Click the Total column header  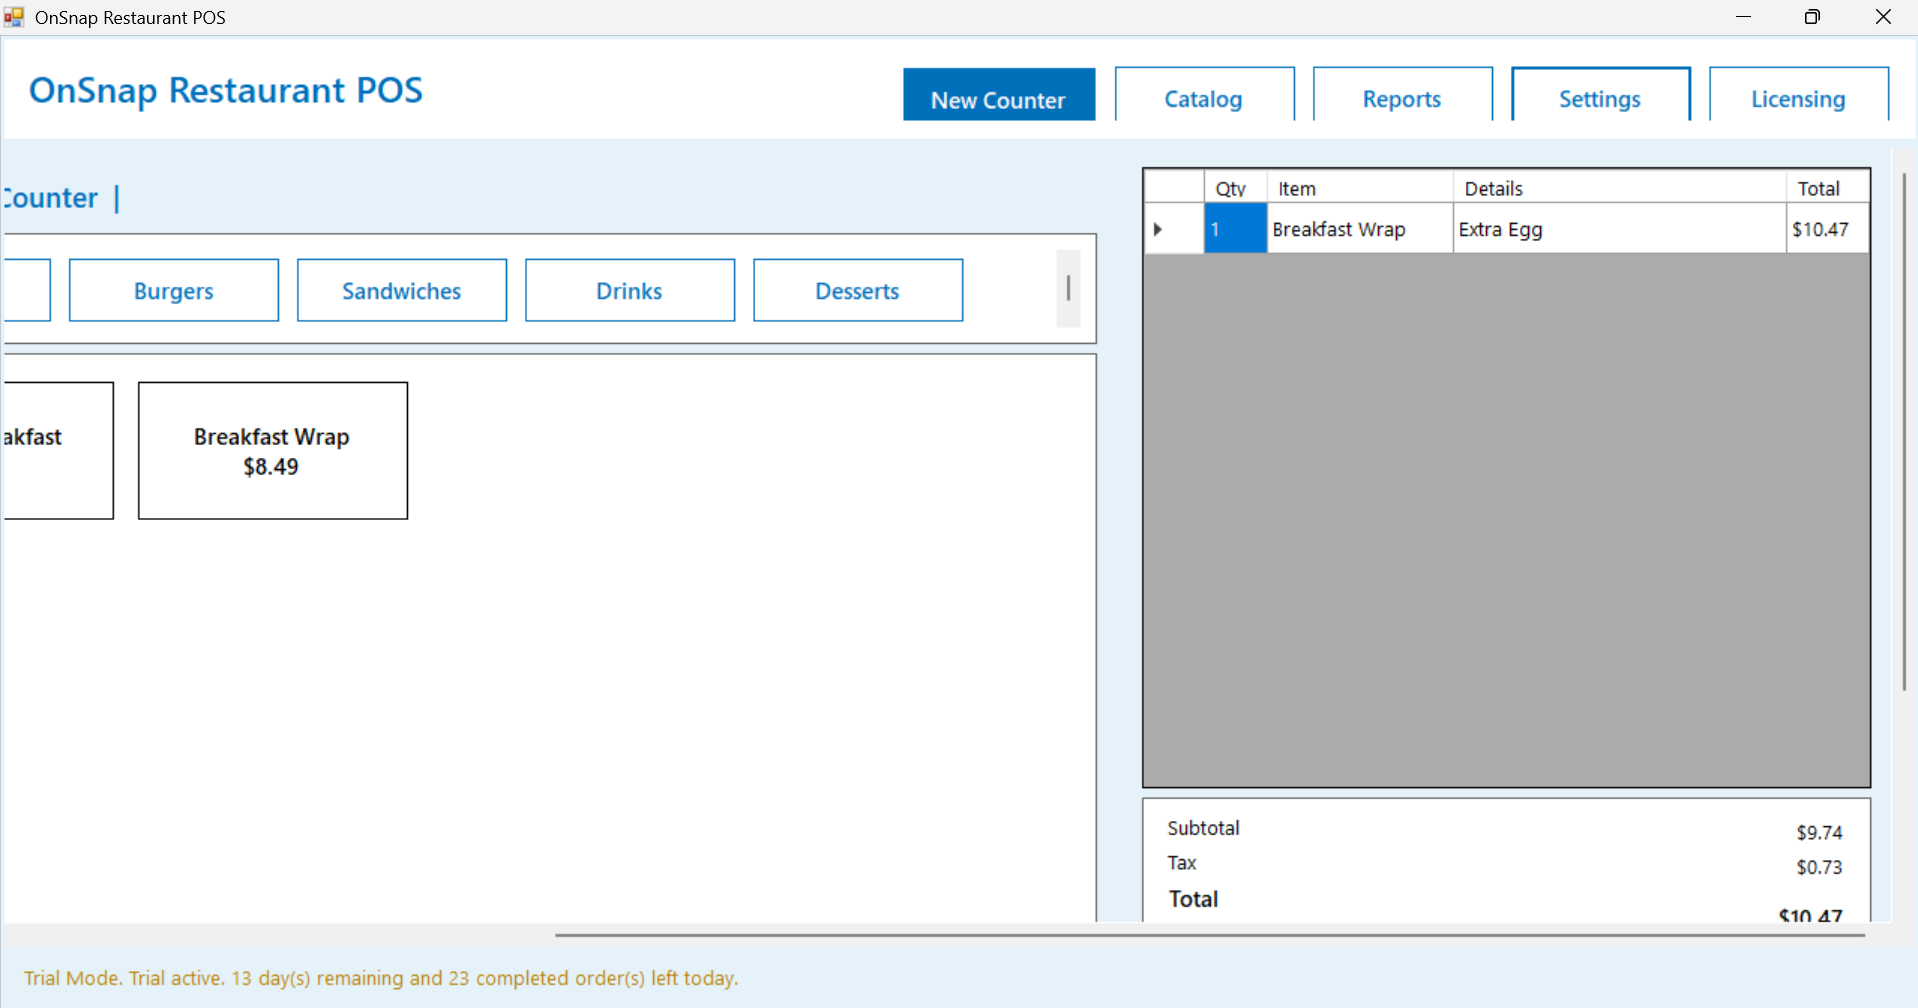coord(1825,188)
